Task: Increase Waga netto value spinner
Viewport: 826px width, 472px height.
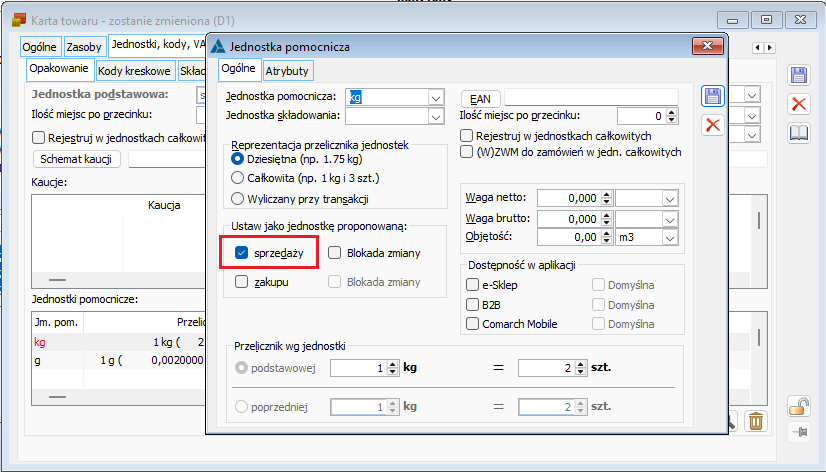Action: (606, 194)
